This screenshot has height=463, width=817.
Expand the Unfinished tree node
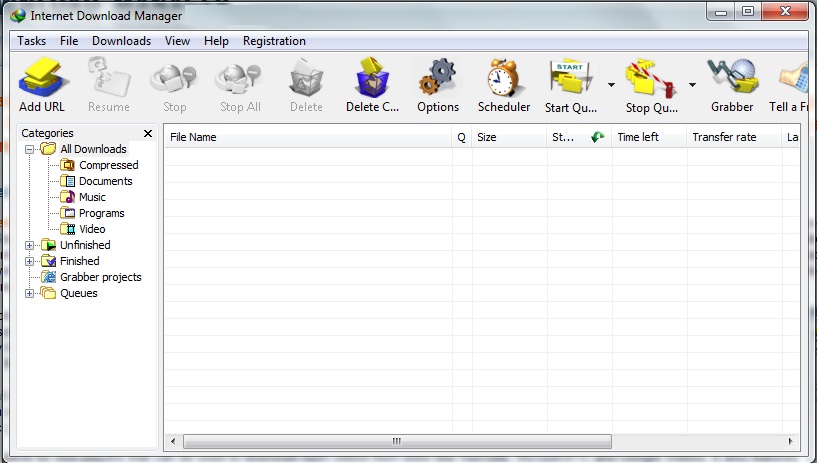(x=30, y=245)
